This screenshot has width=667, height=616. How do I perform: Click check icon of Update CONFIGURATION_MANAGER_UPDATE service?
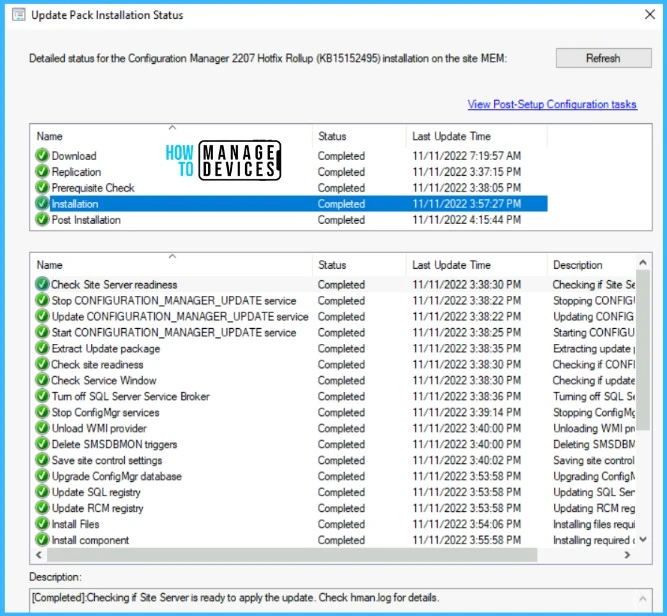(x=42, y=316)
